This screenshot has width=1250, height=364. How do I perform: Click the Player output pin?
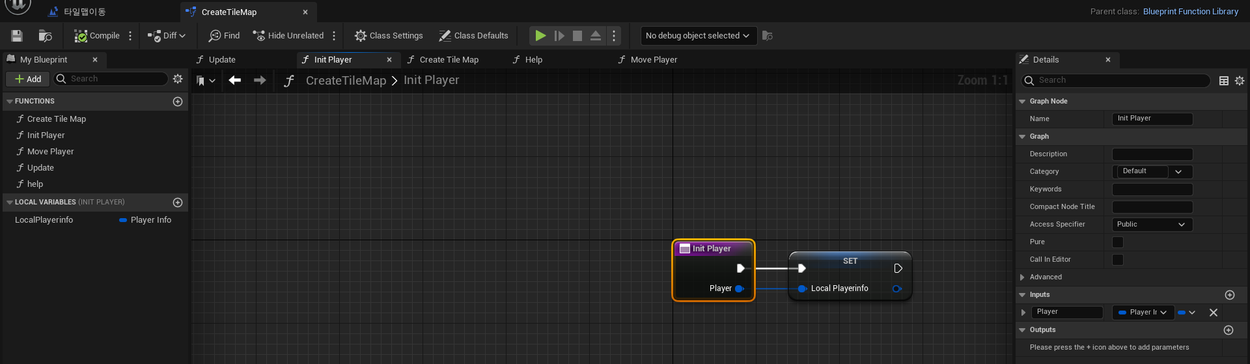739,289
